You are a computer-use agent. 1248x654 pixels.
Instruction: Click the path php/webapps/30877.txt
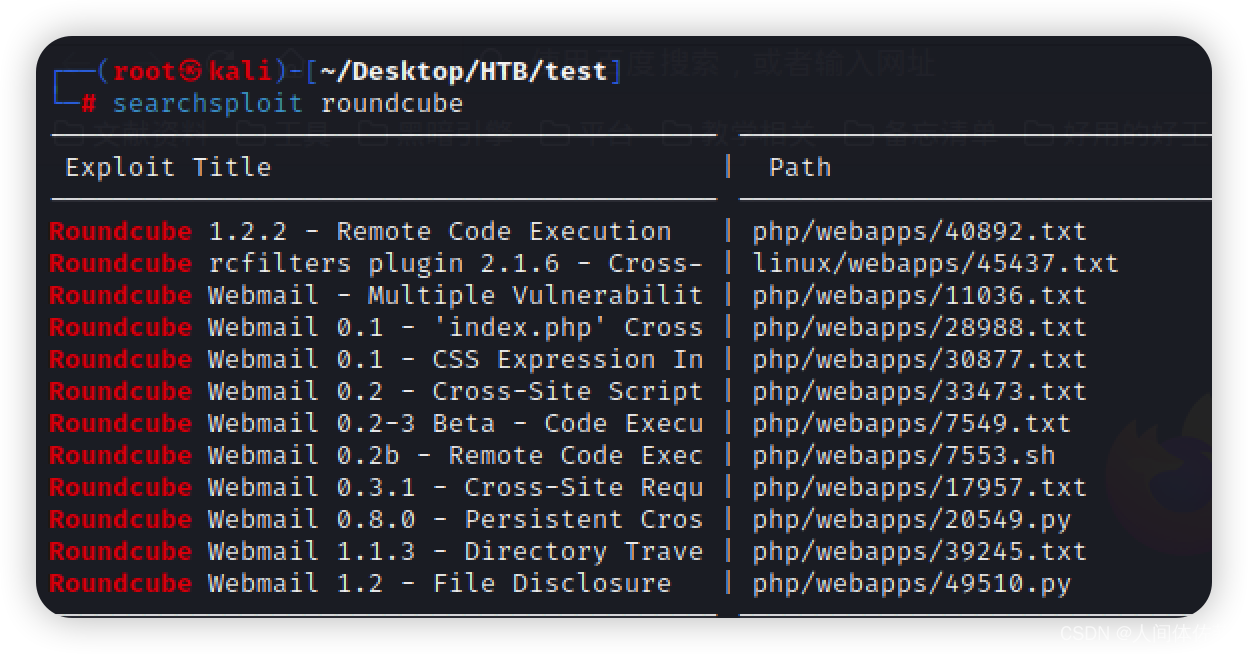pos(919,359)
